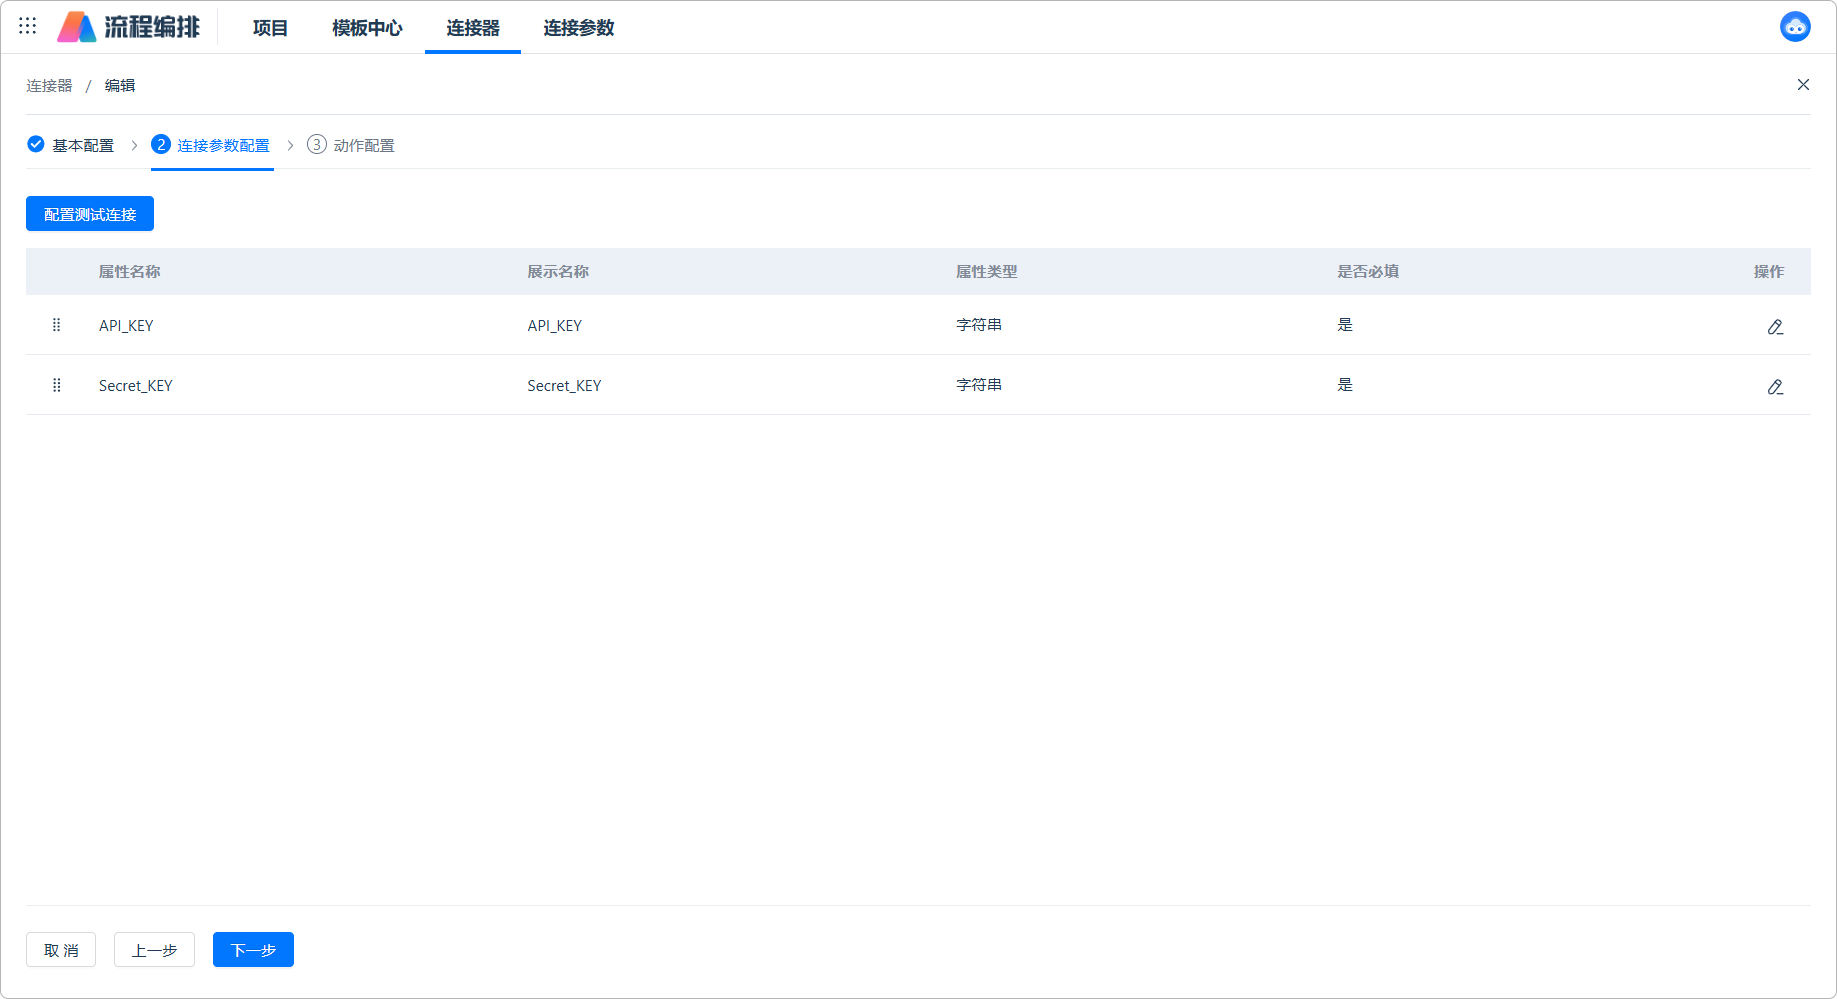Open the app launcher grid icon
The height and width of the screenshot is (999, 1837).
tap(28, 26)
